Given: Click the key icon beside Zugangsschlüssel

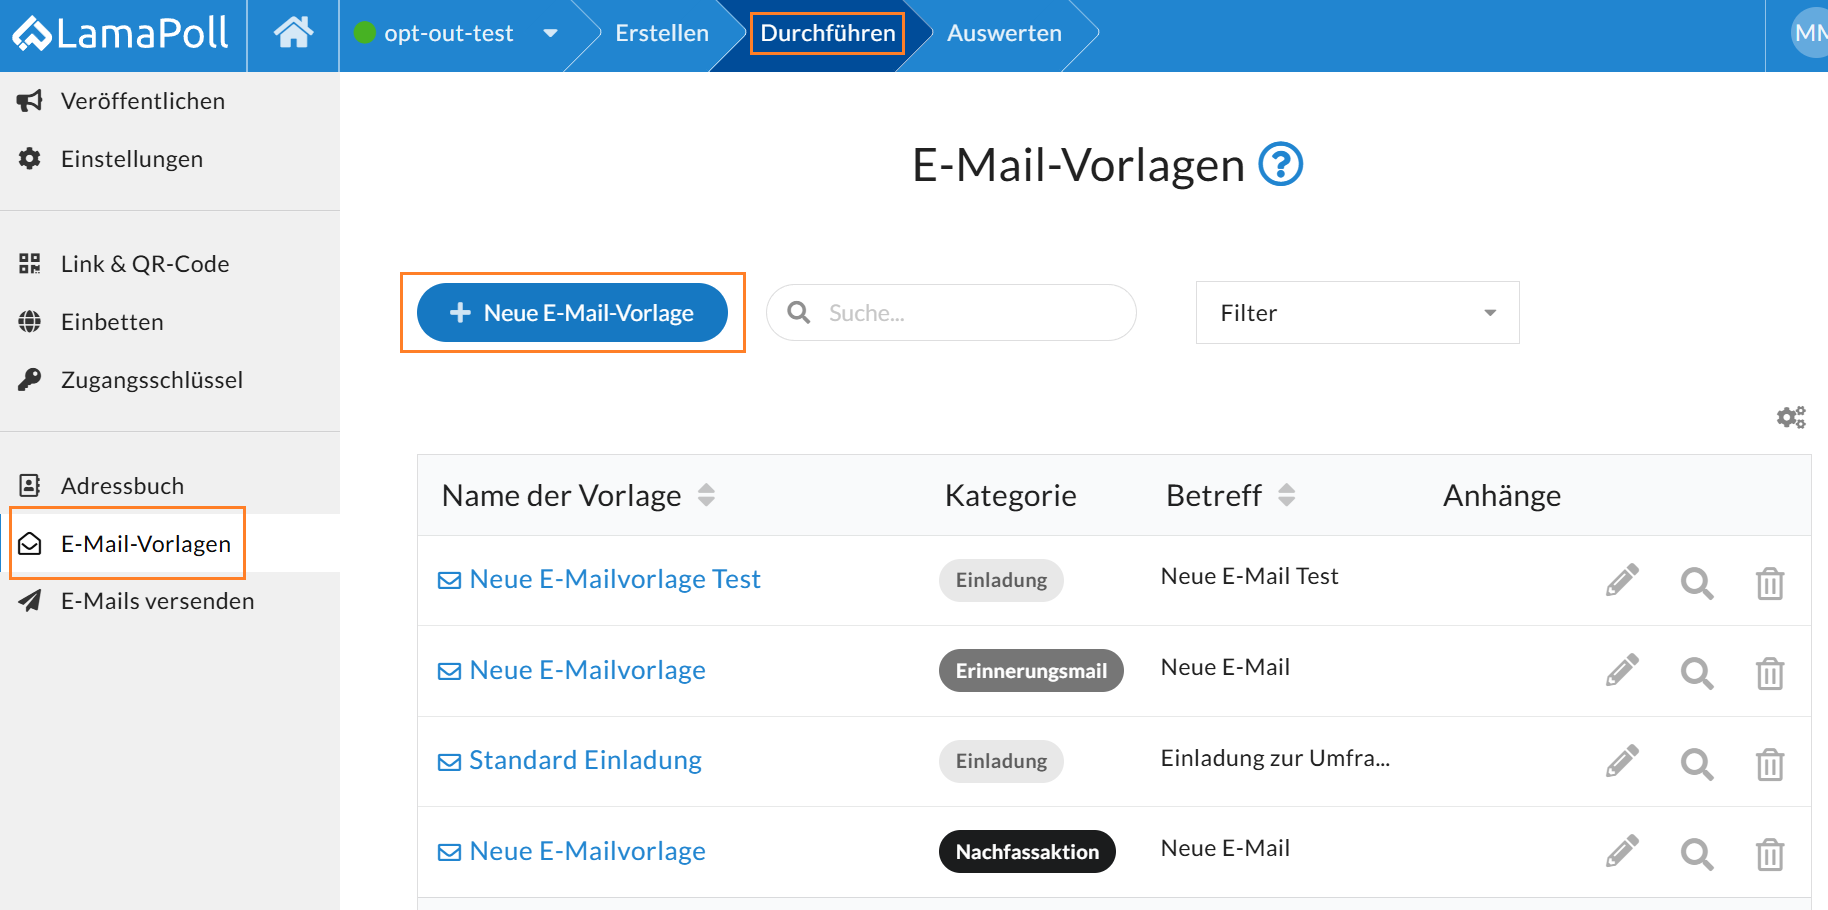Looking at the screenshot, I should [x=30, y=380].
